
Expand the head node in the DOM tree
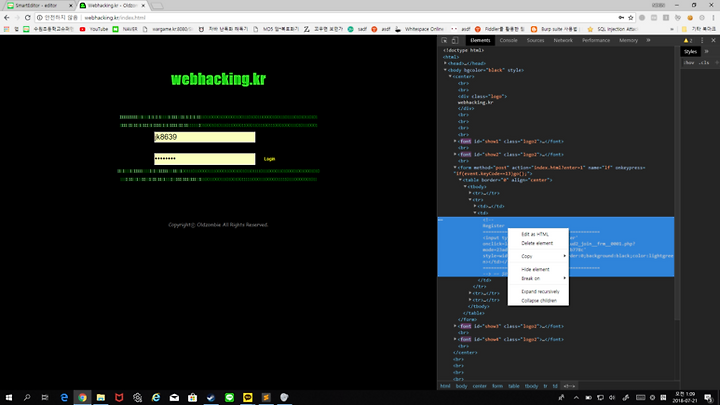pos(445,63)
